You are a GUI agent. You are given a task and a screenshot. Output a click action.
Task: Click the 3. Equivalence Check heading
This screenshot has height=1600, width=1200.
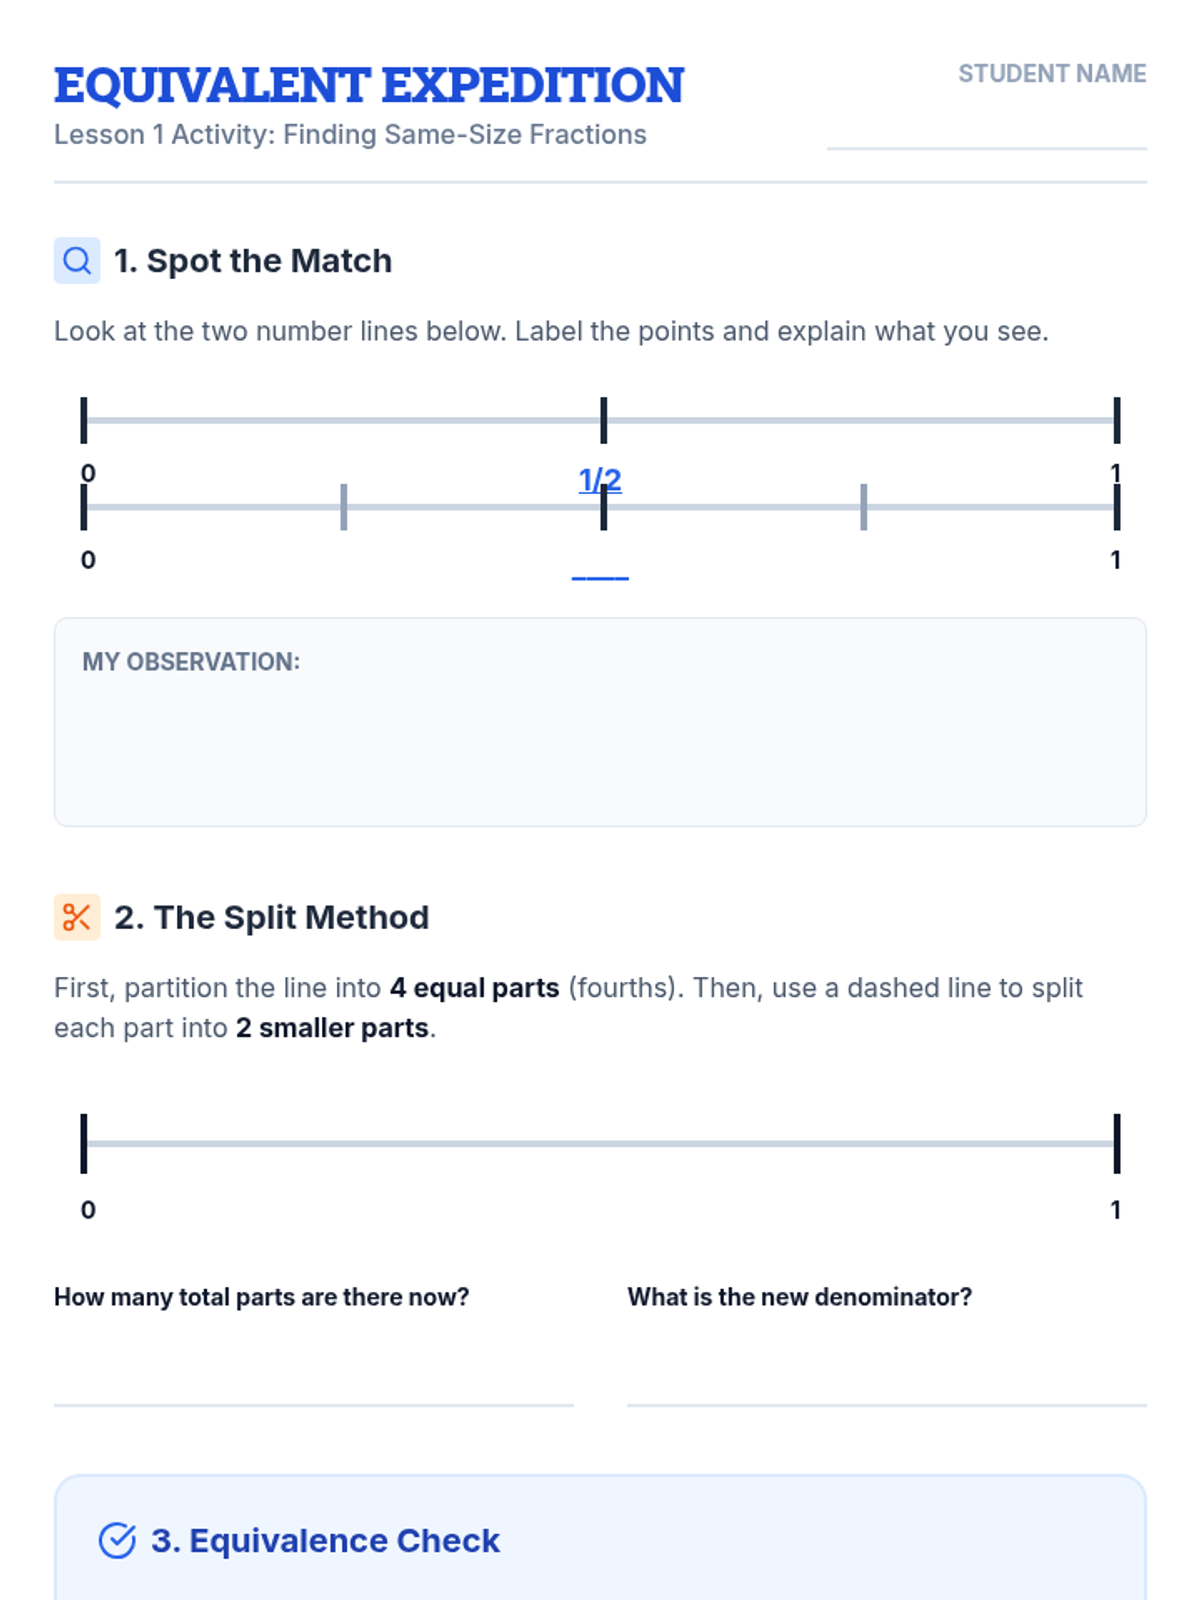coord(325,1541)
